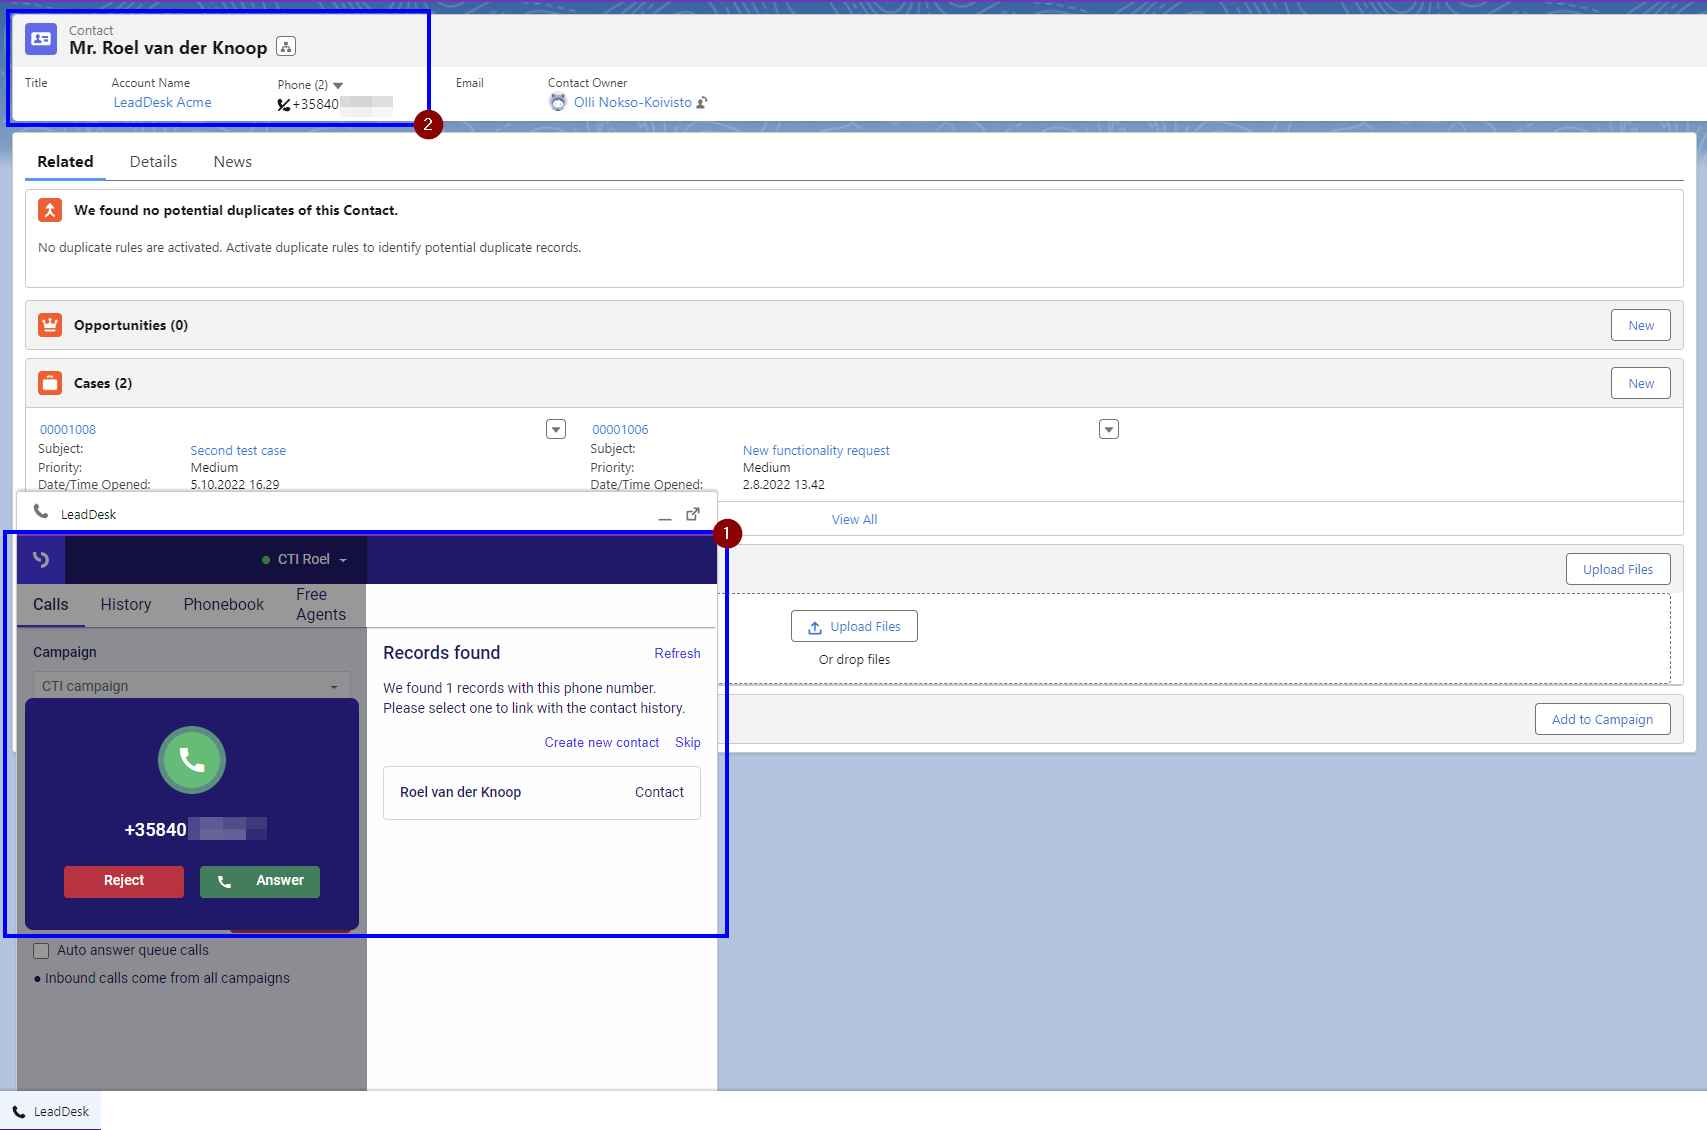Click the LeadDesk phone icon in utility bar

pyautogui.click(x=19, y=1111)
